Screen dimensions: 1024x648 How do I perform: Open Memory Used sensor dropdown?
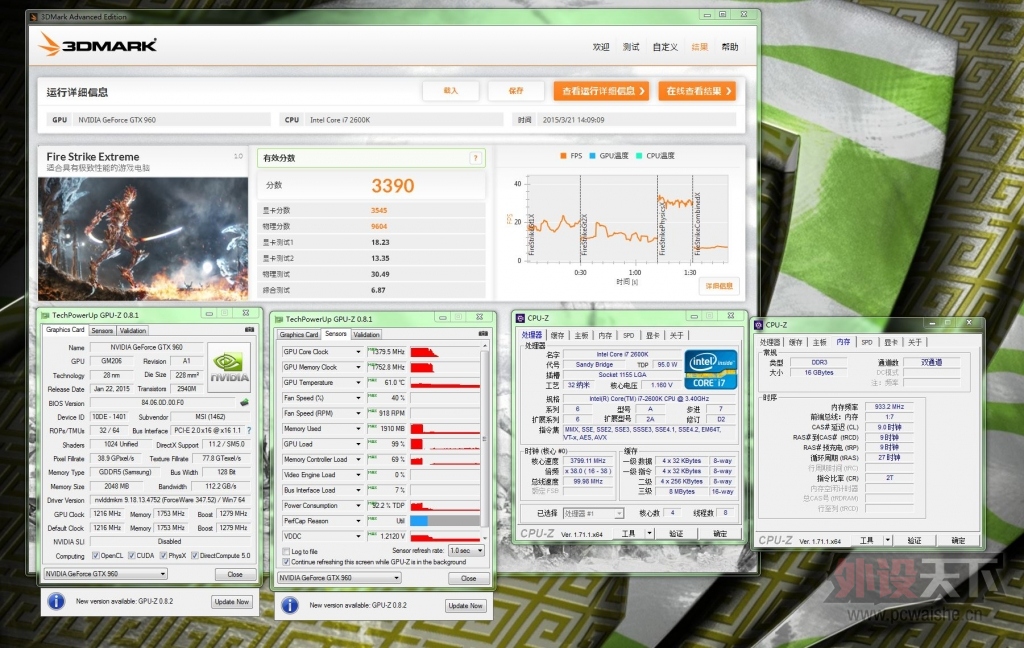pyautogui.click(x=358, y=429)
